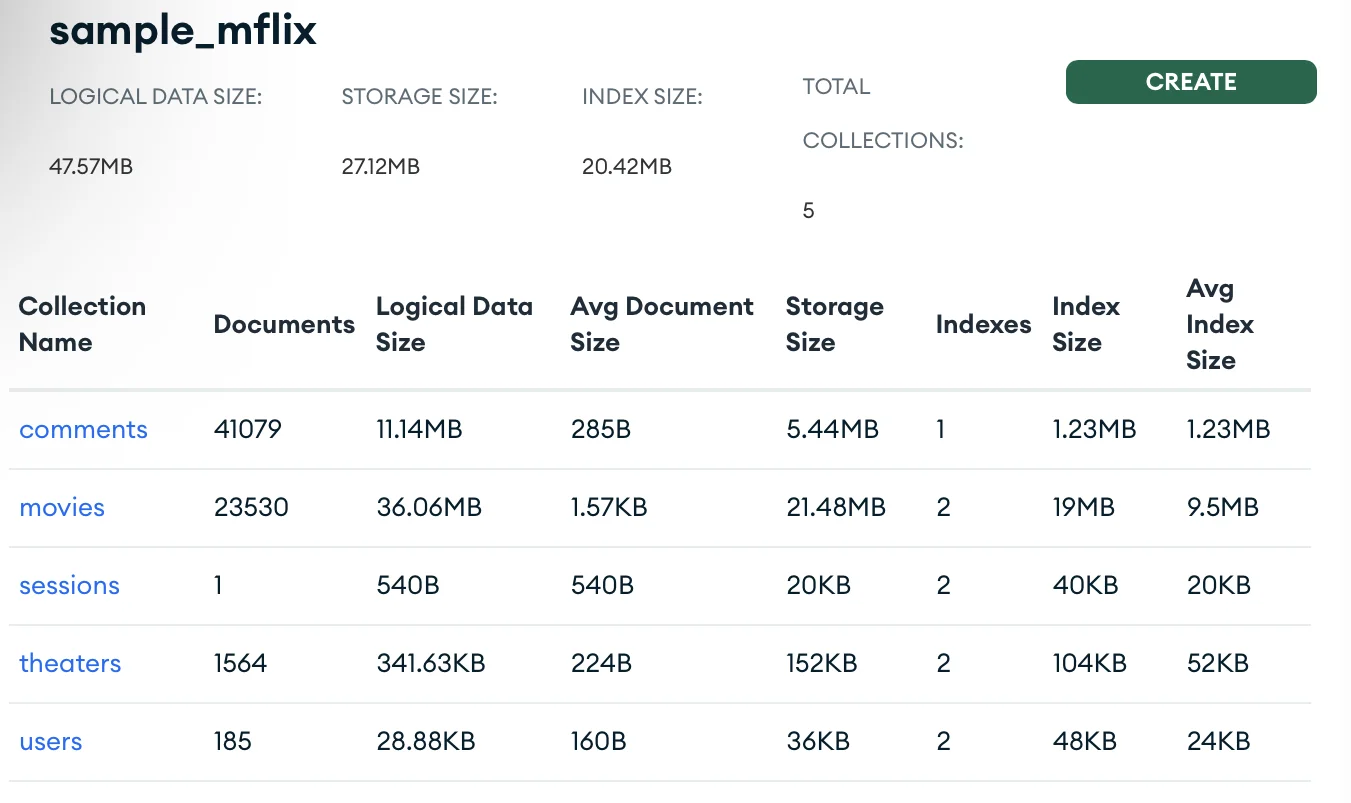This screenshot has height=803, width=1351.
Task: Sort by the Storage Size column
Action: 835,324
